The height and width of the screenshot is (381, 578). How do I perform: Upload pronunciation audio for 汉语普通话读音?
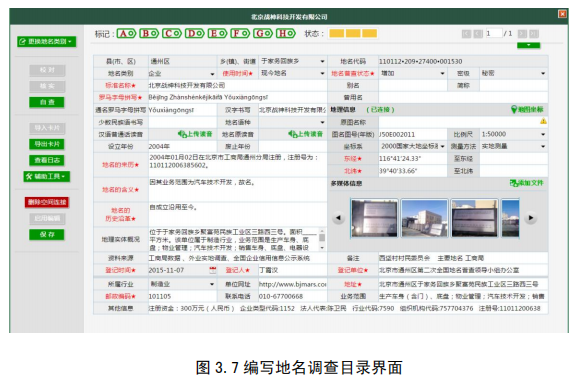[x=195, y=134]
